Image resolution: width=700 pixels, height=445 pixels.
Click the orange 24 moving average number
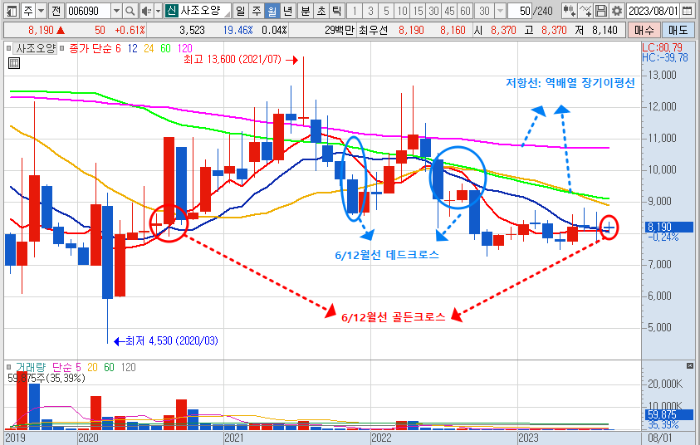tap(149, 48)
